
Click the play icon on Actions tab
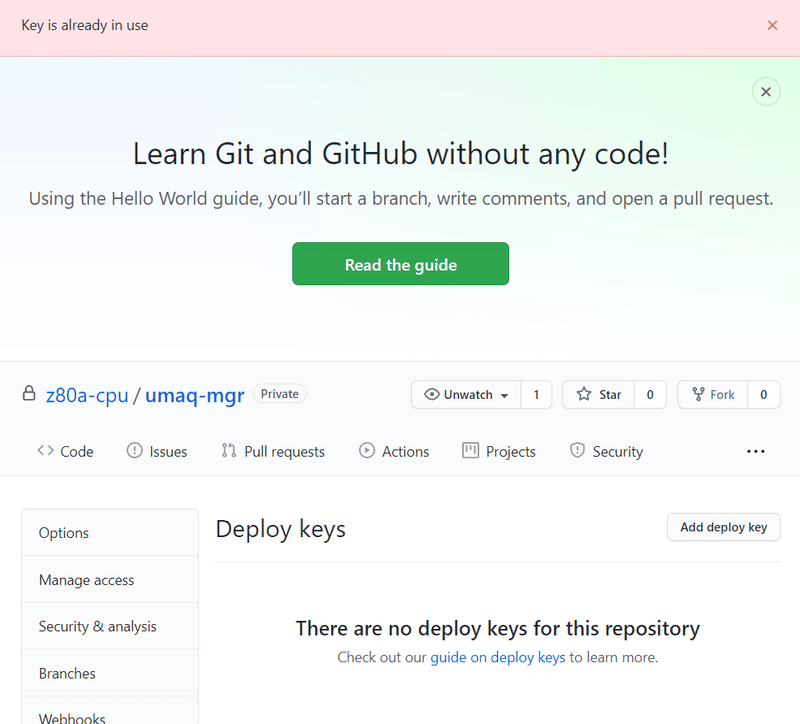(x=366, y=451)
